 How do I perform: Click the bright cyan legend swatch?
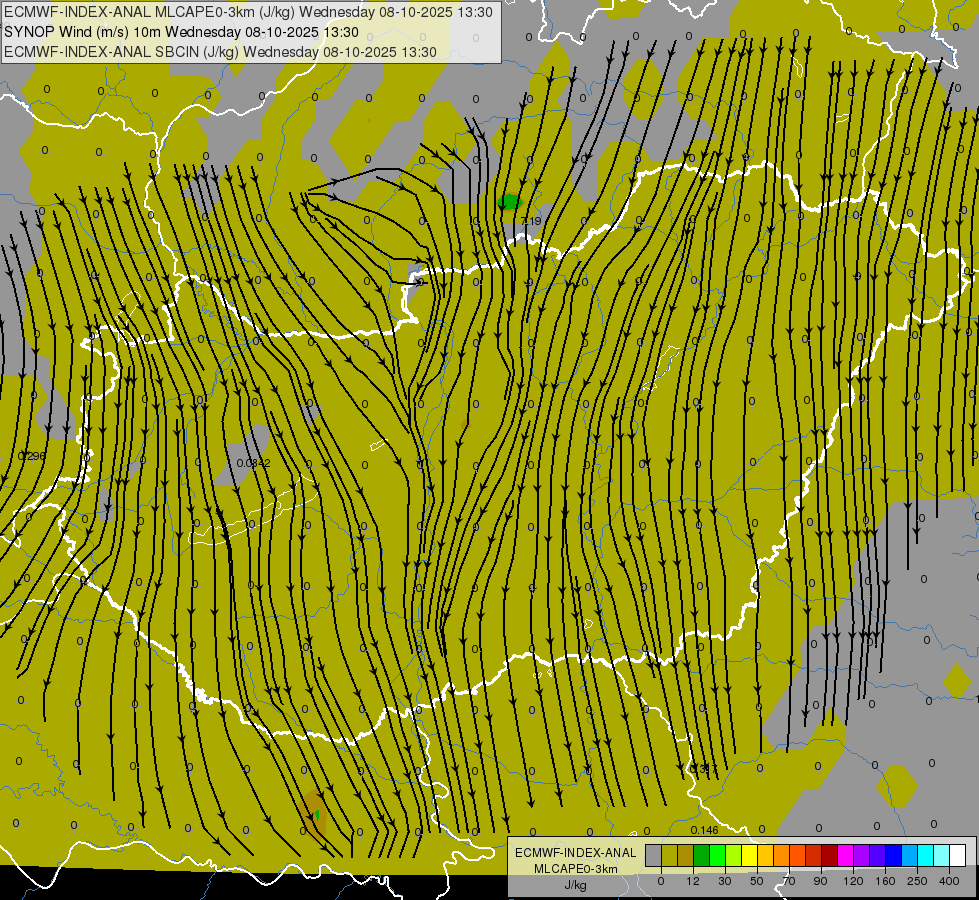(926, 855)
